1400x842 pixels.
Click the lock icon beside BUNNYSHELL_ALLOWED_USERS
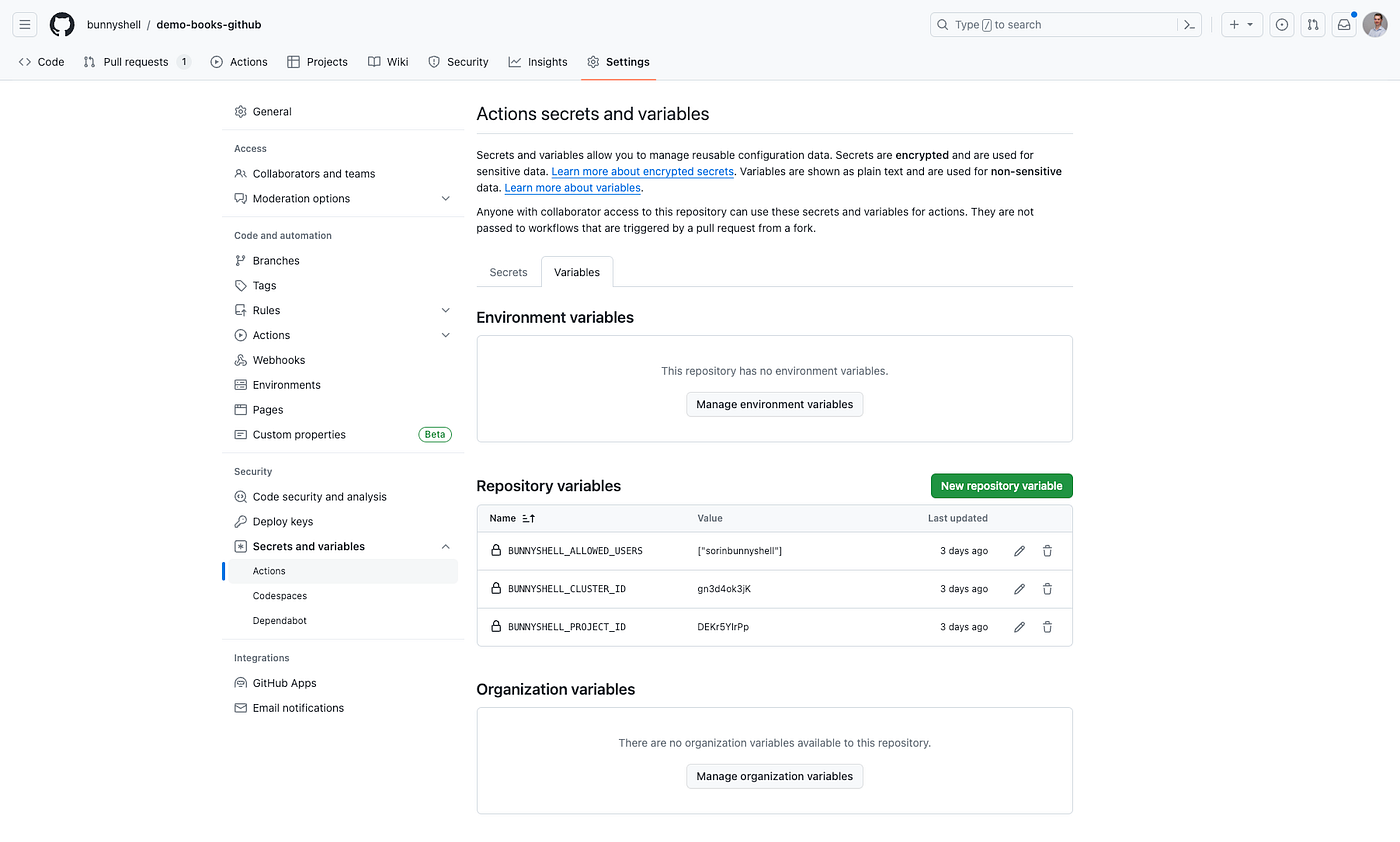tap(495, 550)
